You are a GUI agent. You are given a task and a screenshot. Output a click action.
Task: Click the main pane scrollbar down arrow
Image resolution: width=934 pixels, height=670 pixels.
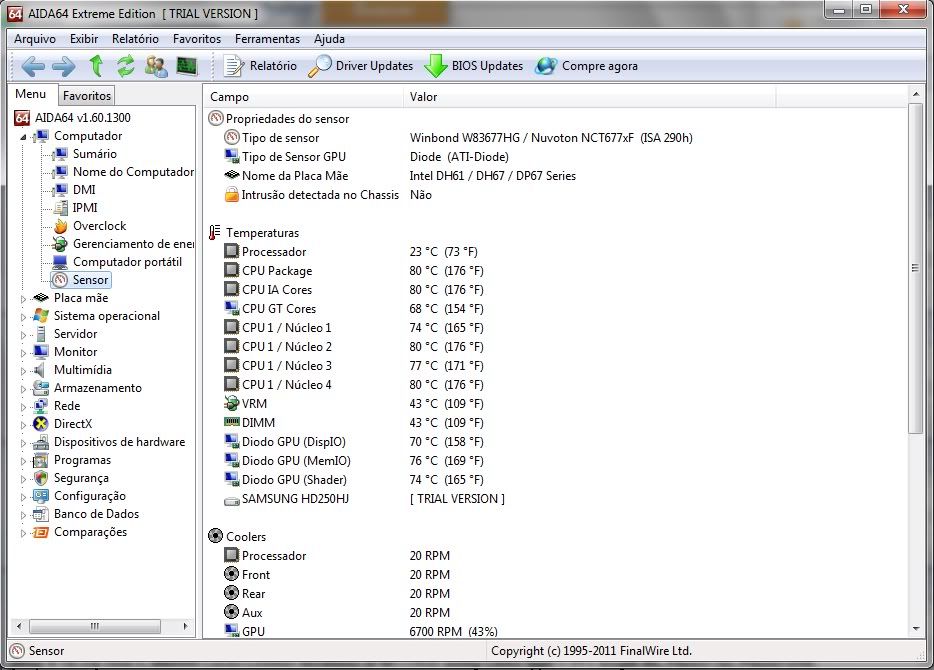click(x=916, y=628)
